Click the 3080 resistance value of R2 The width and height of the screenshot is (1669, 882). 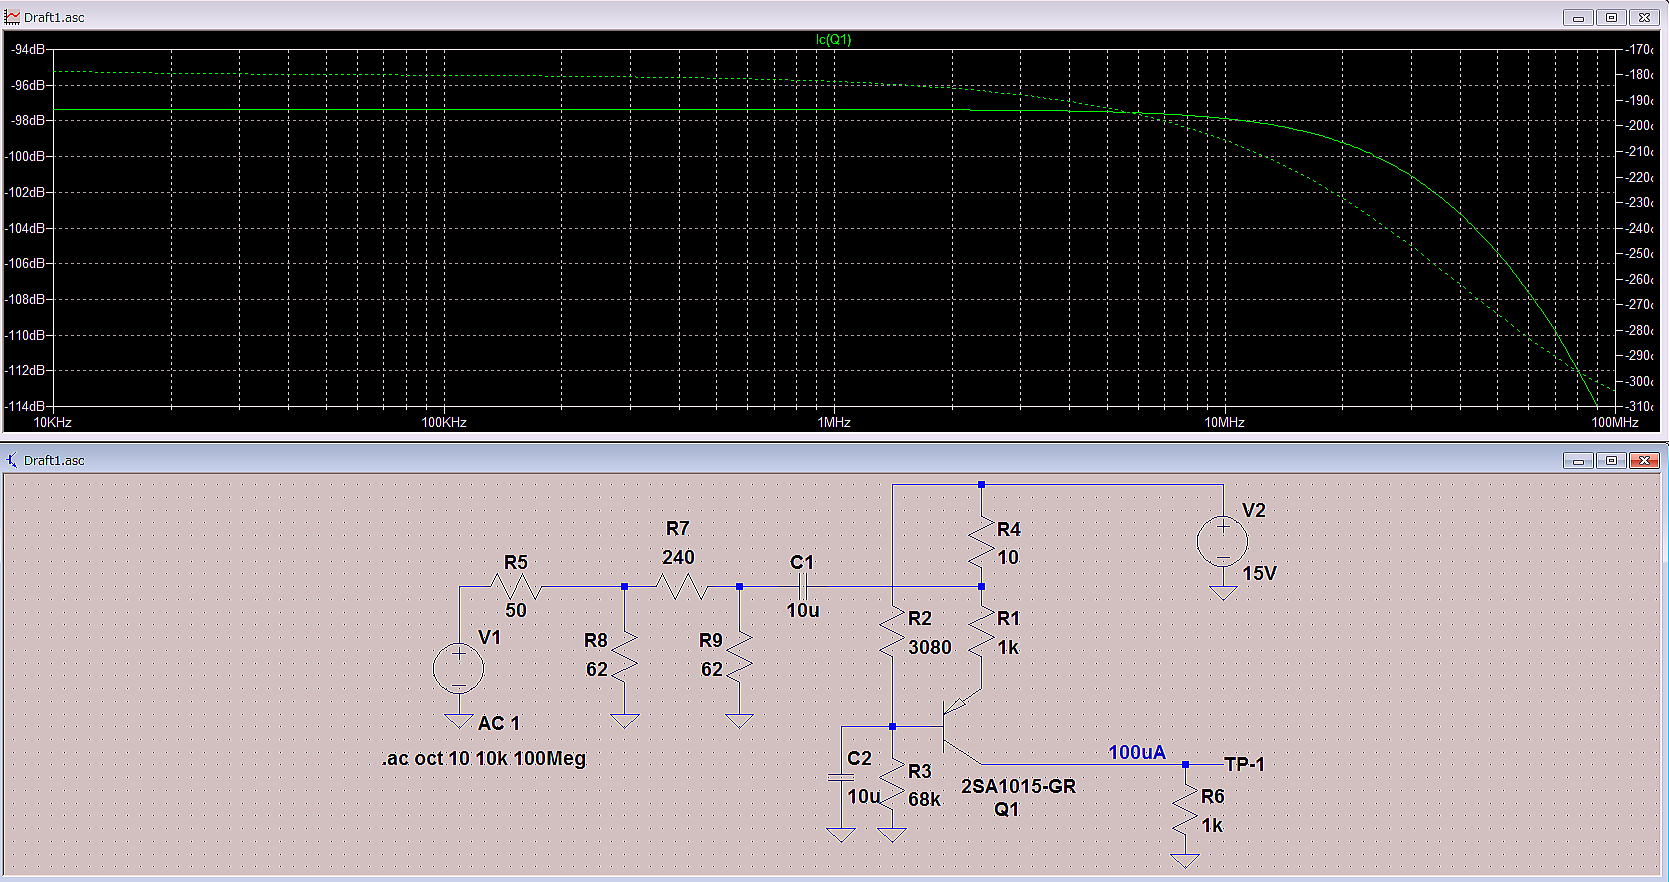pyautogui.click(x=930, y=647)
